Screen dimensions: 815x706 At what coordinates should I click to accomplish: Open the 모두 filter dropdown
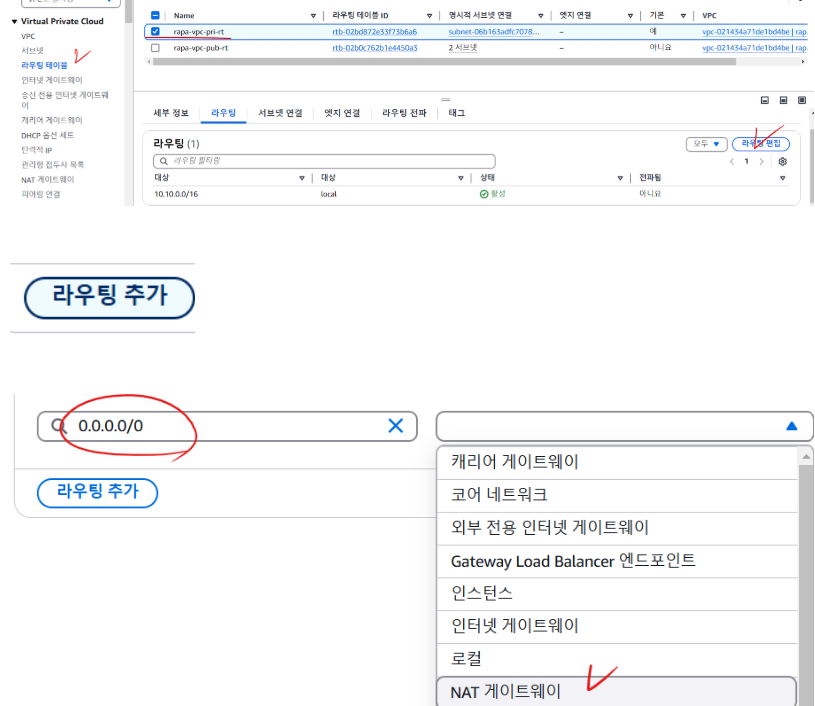pyautogui.click(x=706, y=144)
